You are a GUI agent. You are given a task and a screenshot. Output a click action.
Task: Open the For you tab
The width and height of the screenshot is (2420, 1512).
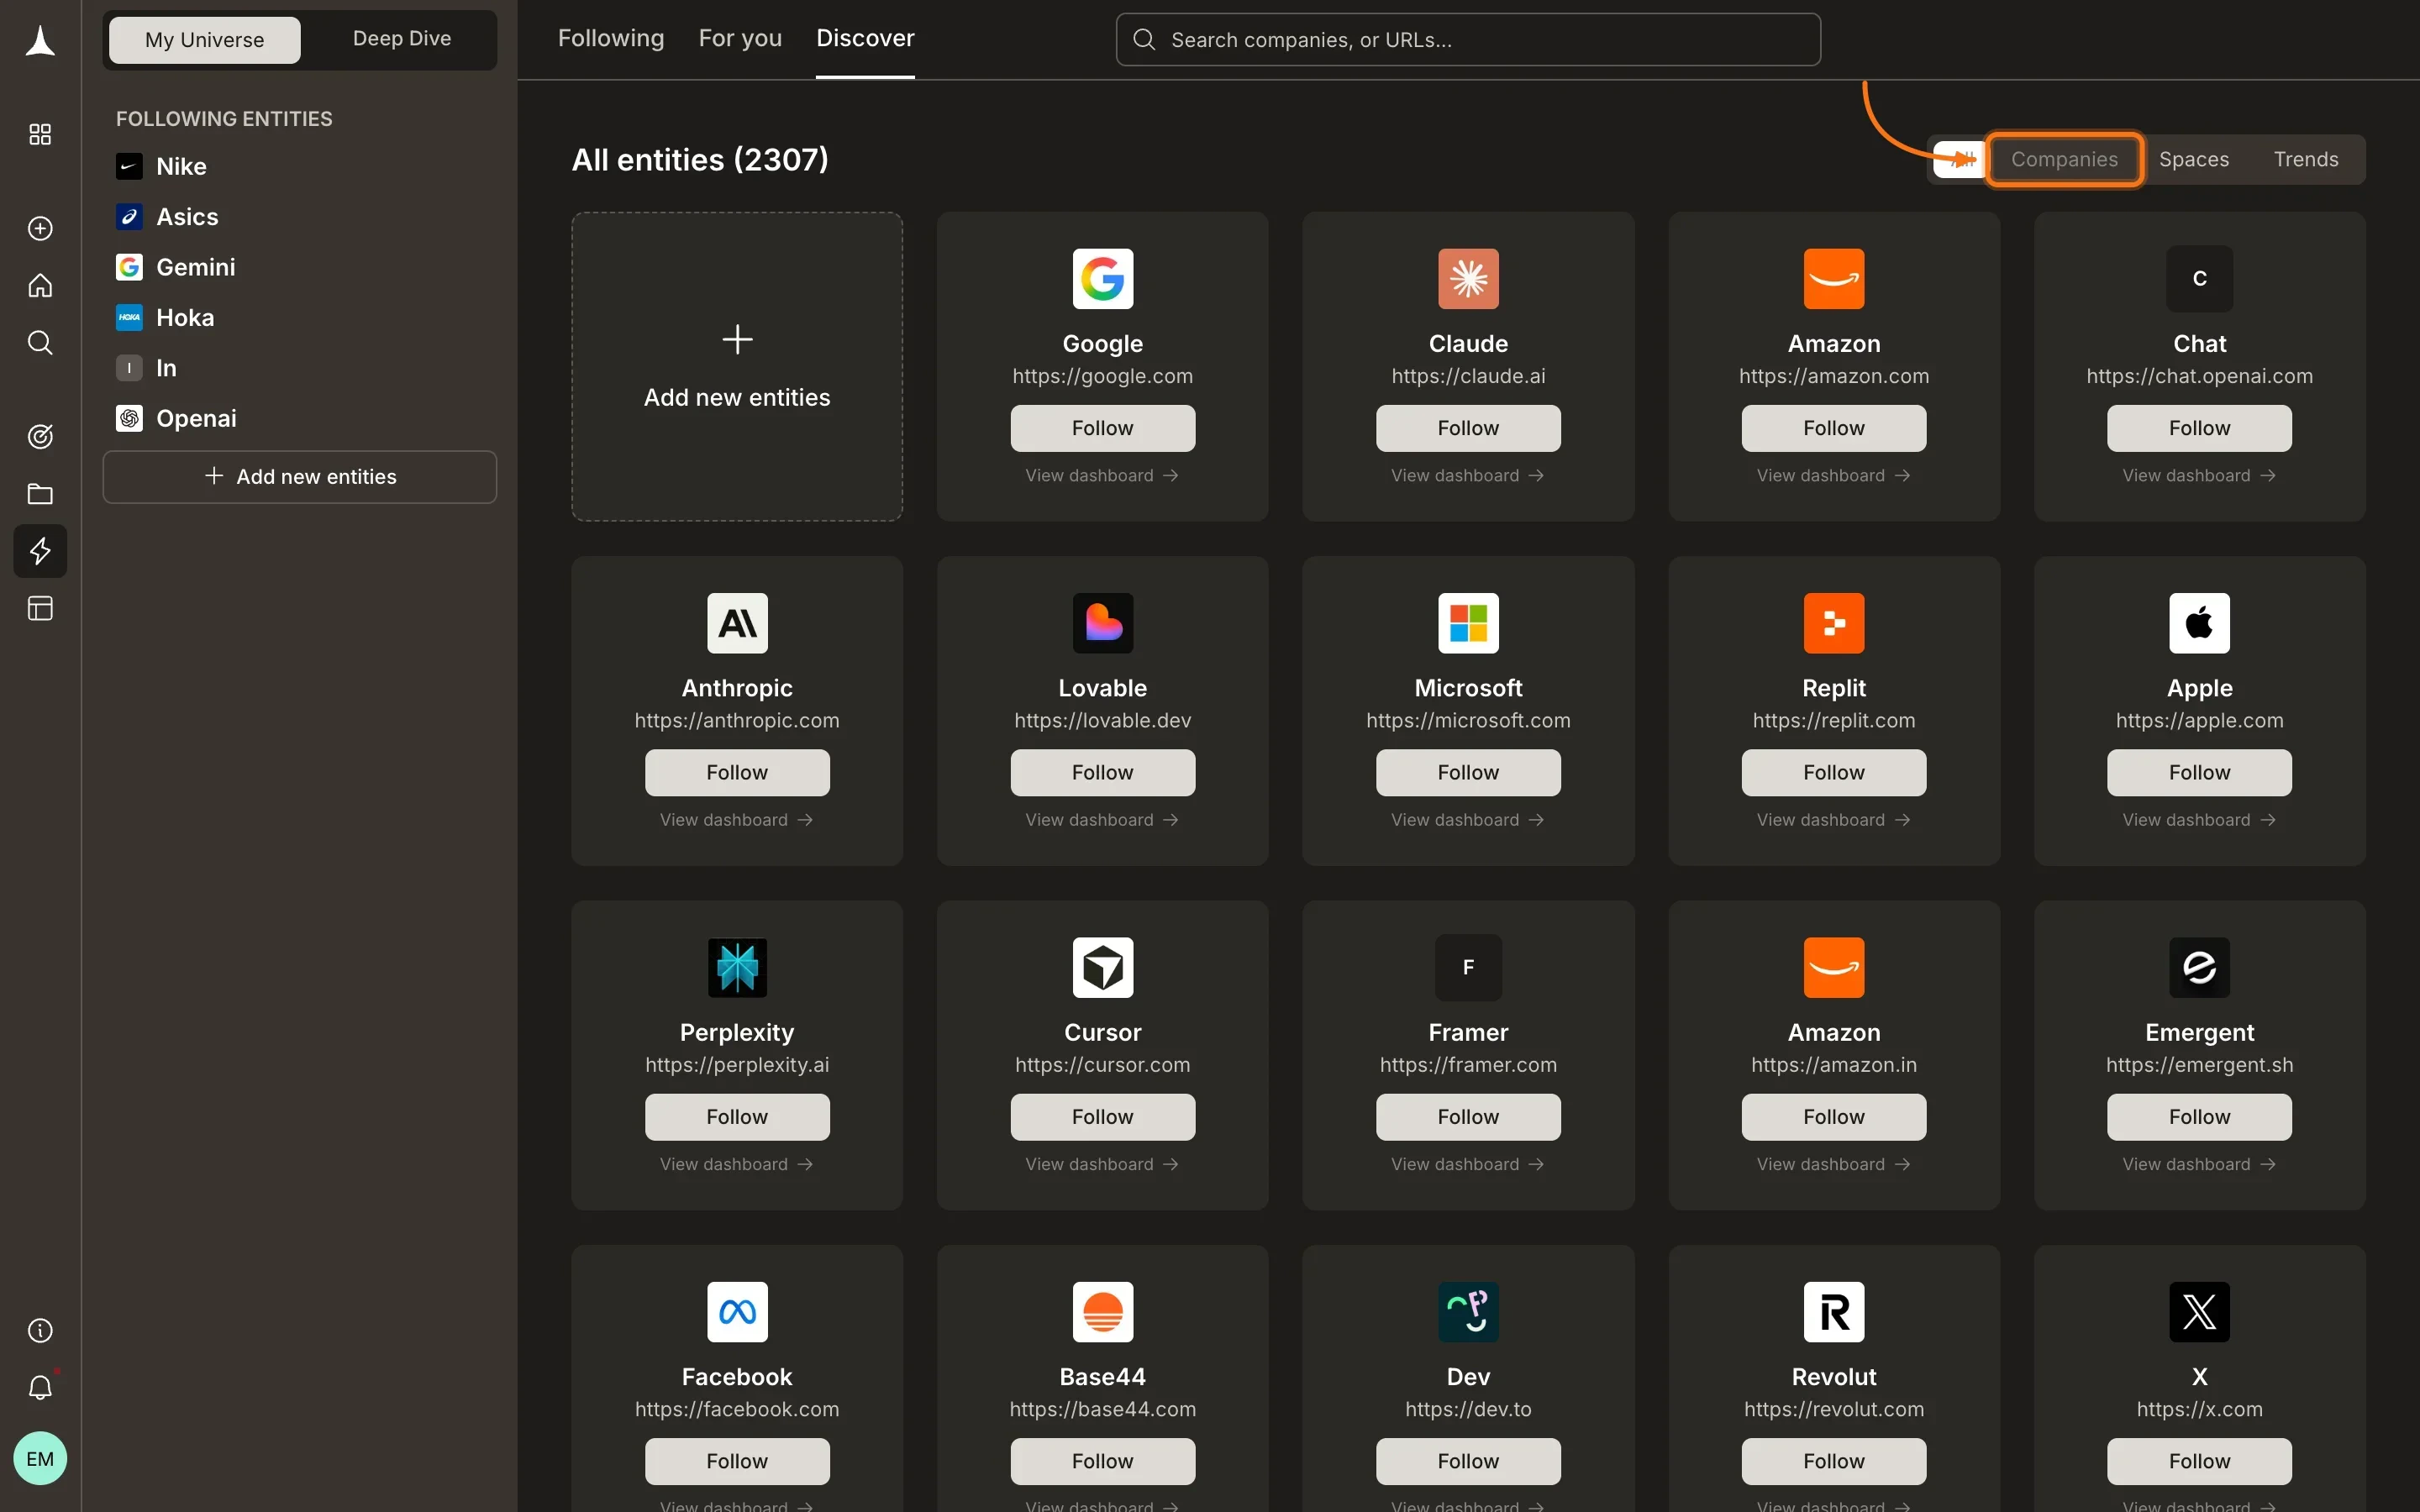pos(740,39)
